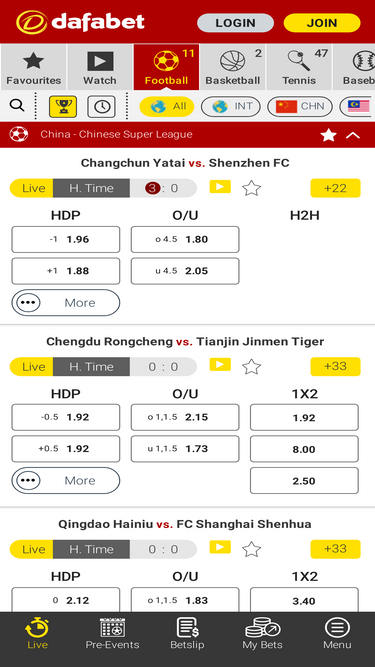Select the trophy competitions filter icon
Image resolution: width=375 pixels, height=667 pixels.
click(63, 106)
